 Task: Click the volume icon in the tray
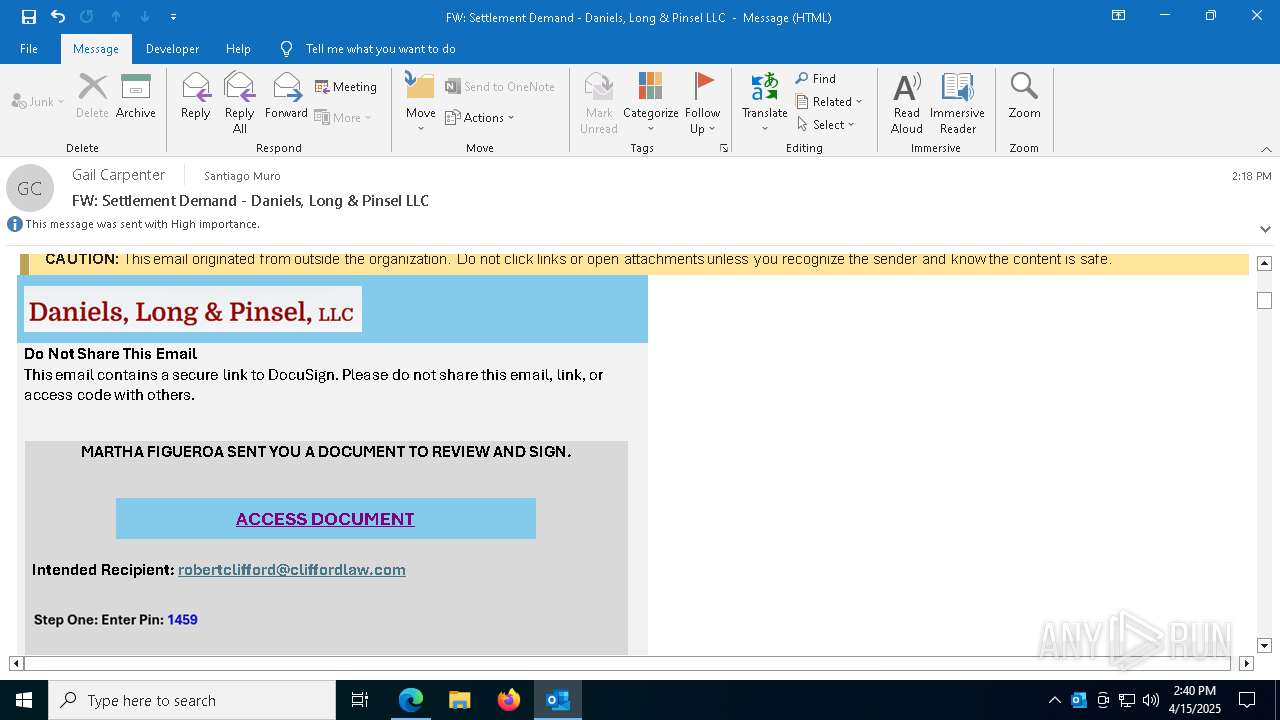pos(1150,700)
